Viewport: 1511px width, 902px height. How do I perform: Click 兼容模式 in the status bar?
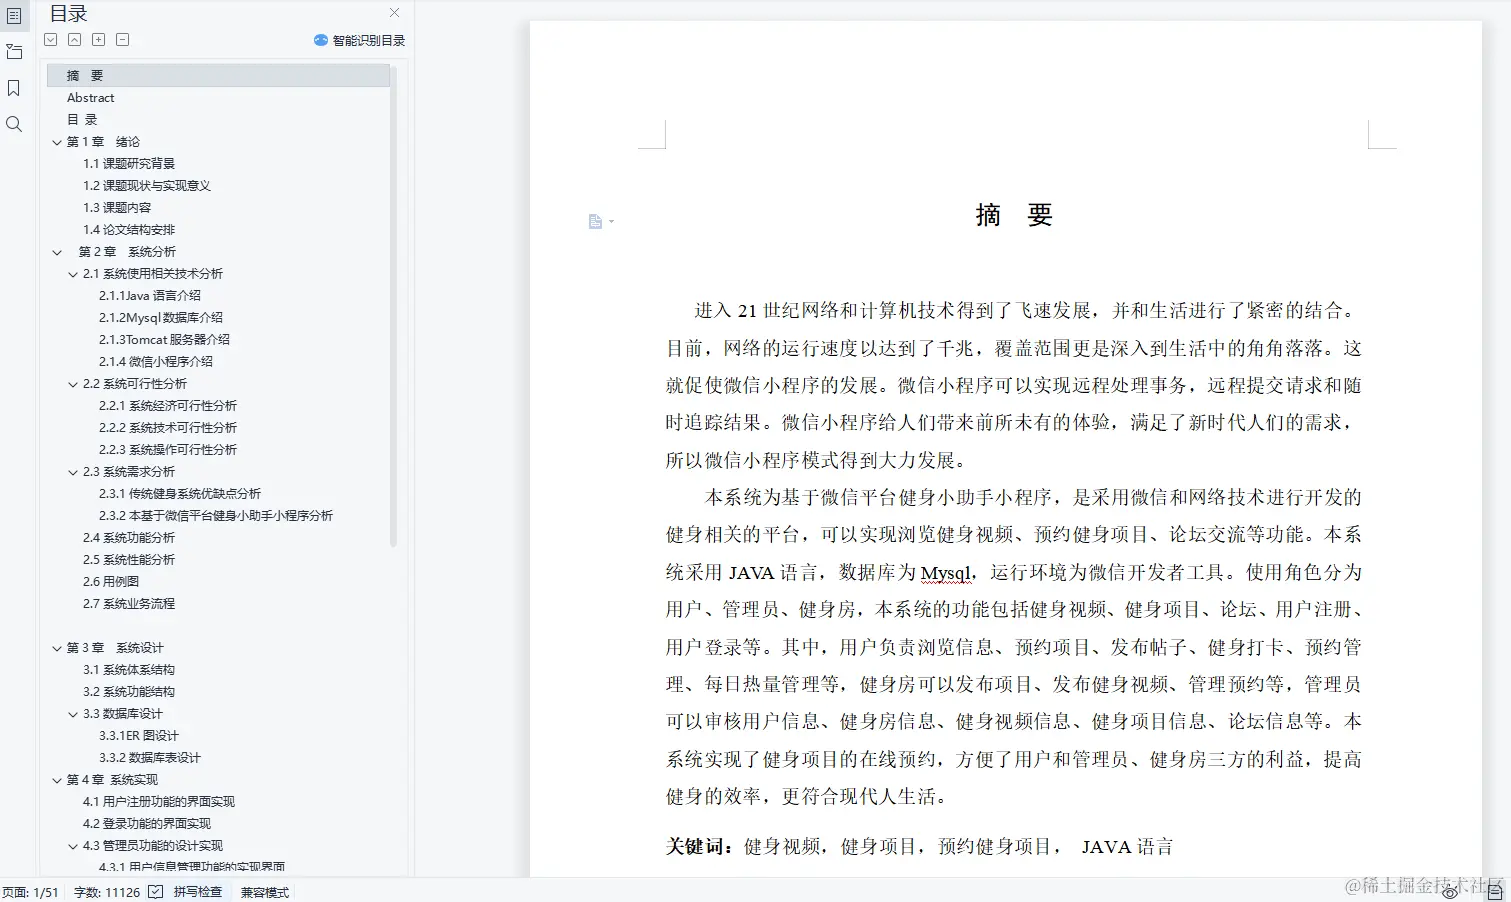click(x=265, y=892)
